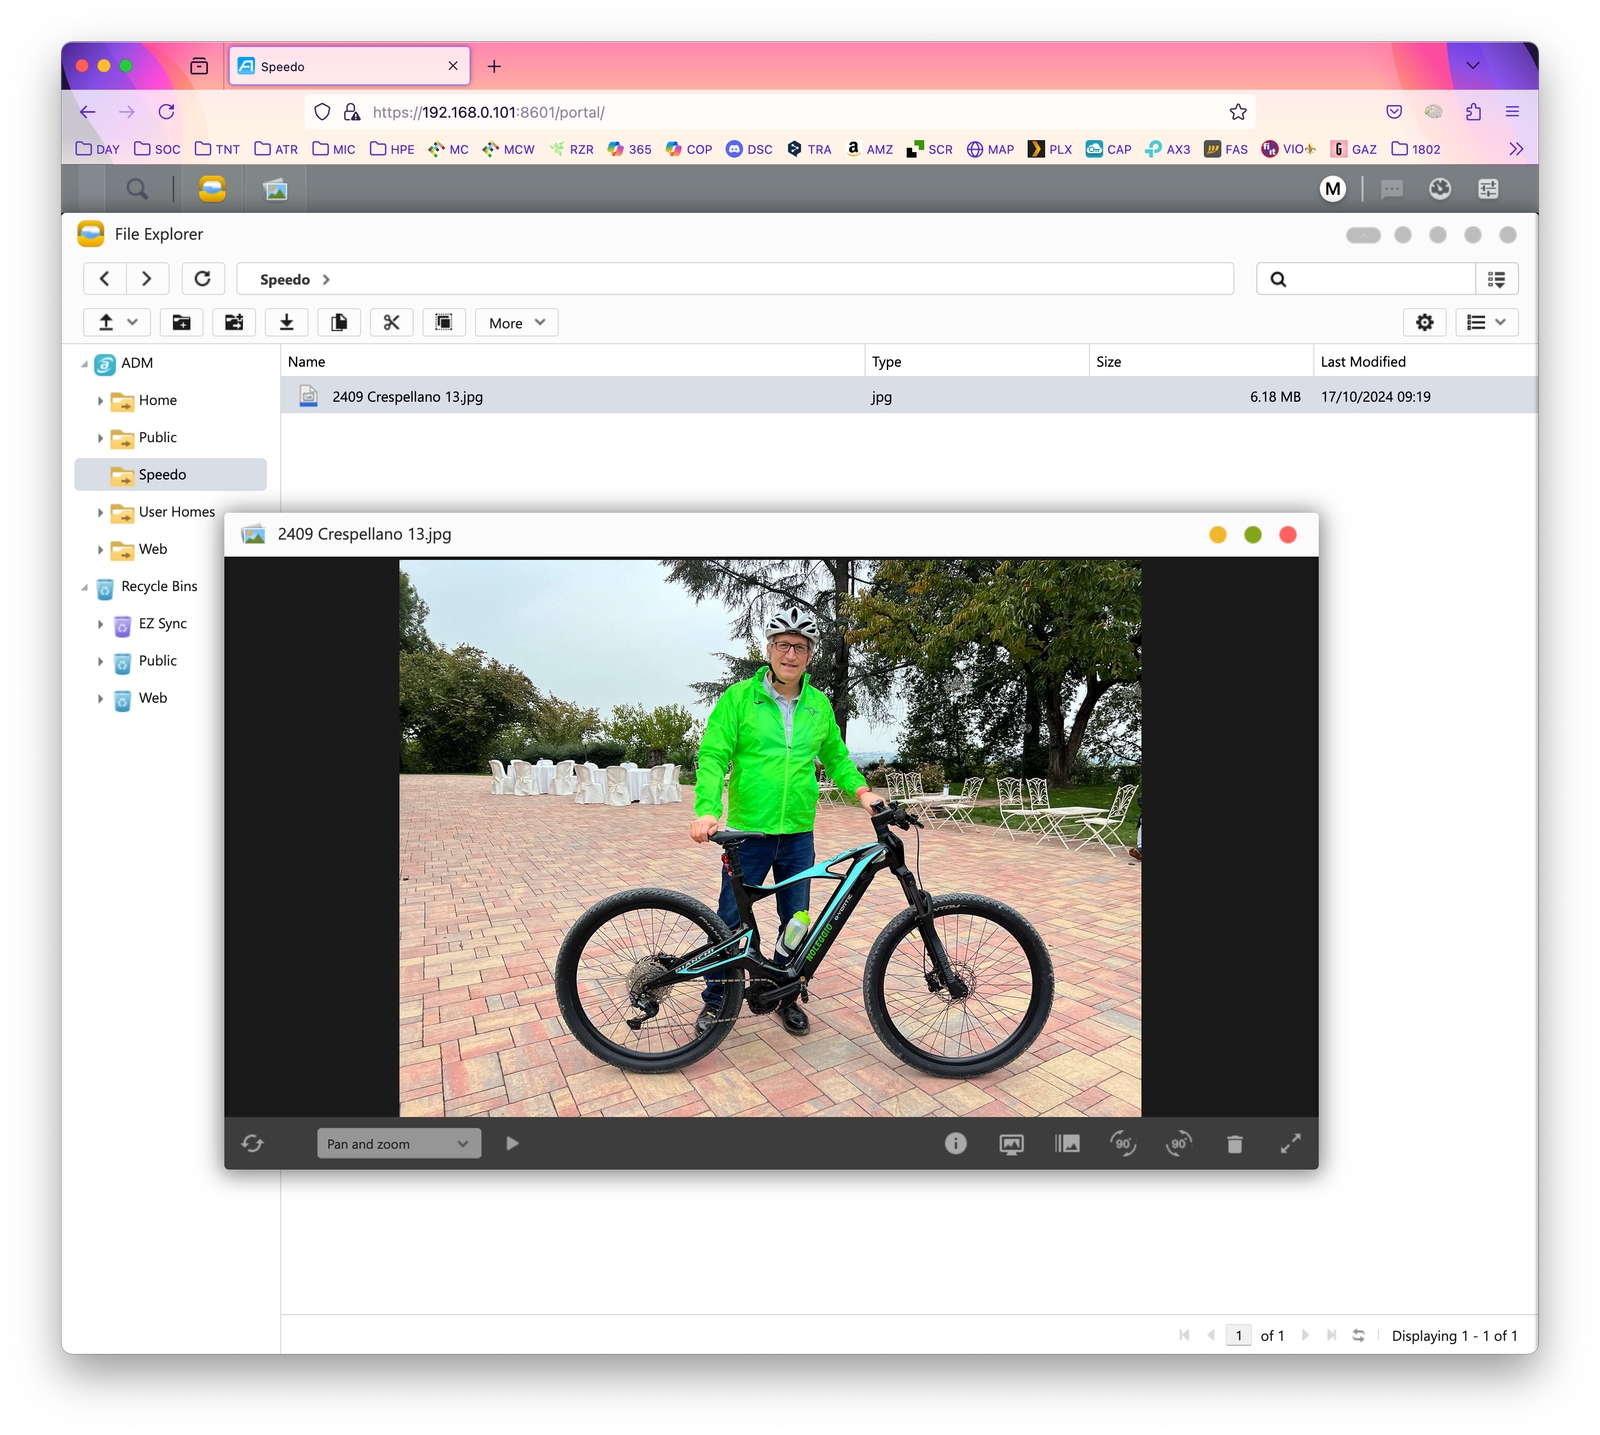
Task: Open the ADM tools sliders icon
Action: click(1488, 189)
